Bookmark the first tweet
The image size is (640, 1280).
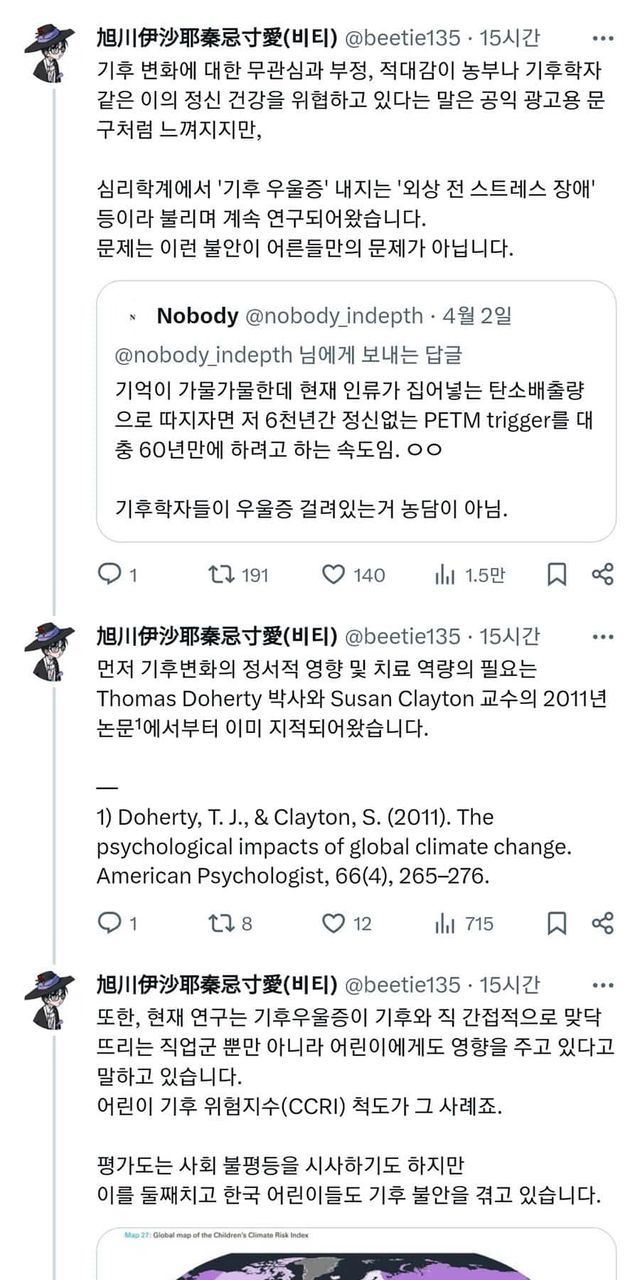tap(557, 574)
